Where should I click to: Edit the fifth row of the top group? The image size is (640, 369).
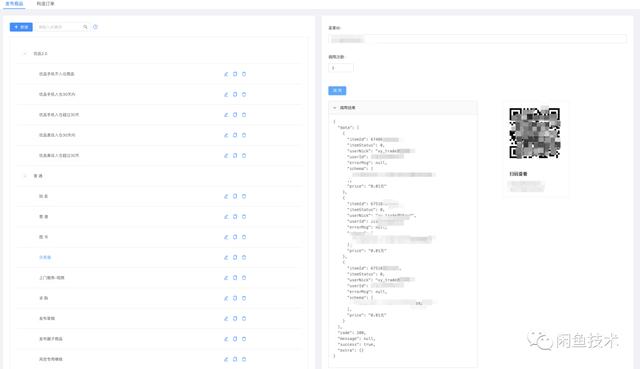pos(226,156)
